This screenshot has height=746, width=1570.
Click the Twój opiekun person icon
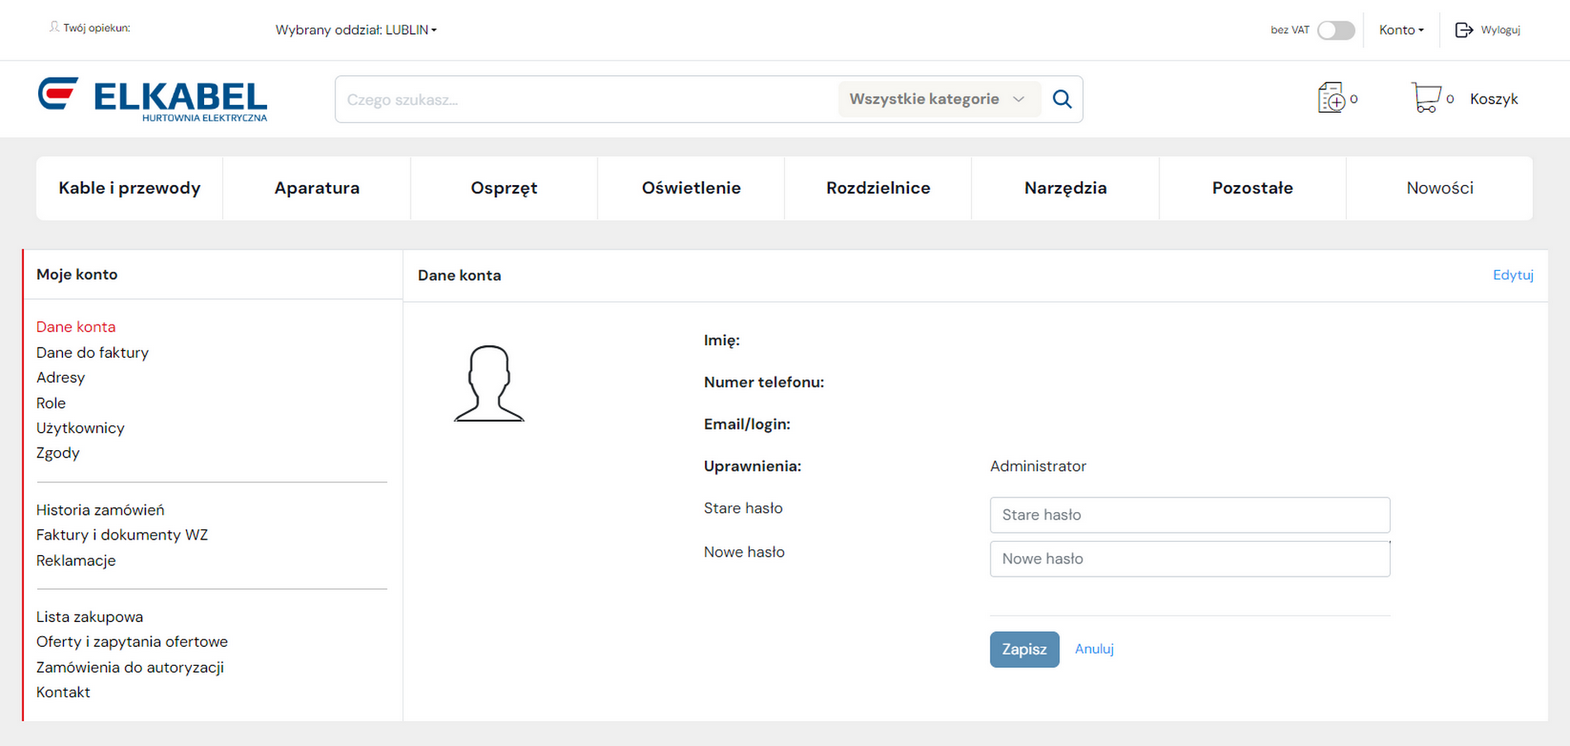(54, 28)
